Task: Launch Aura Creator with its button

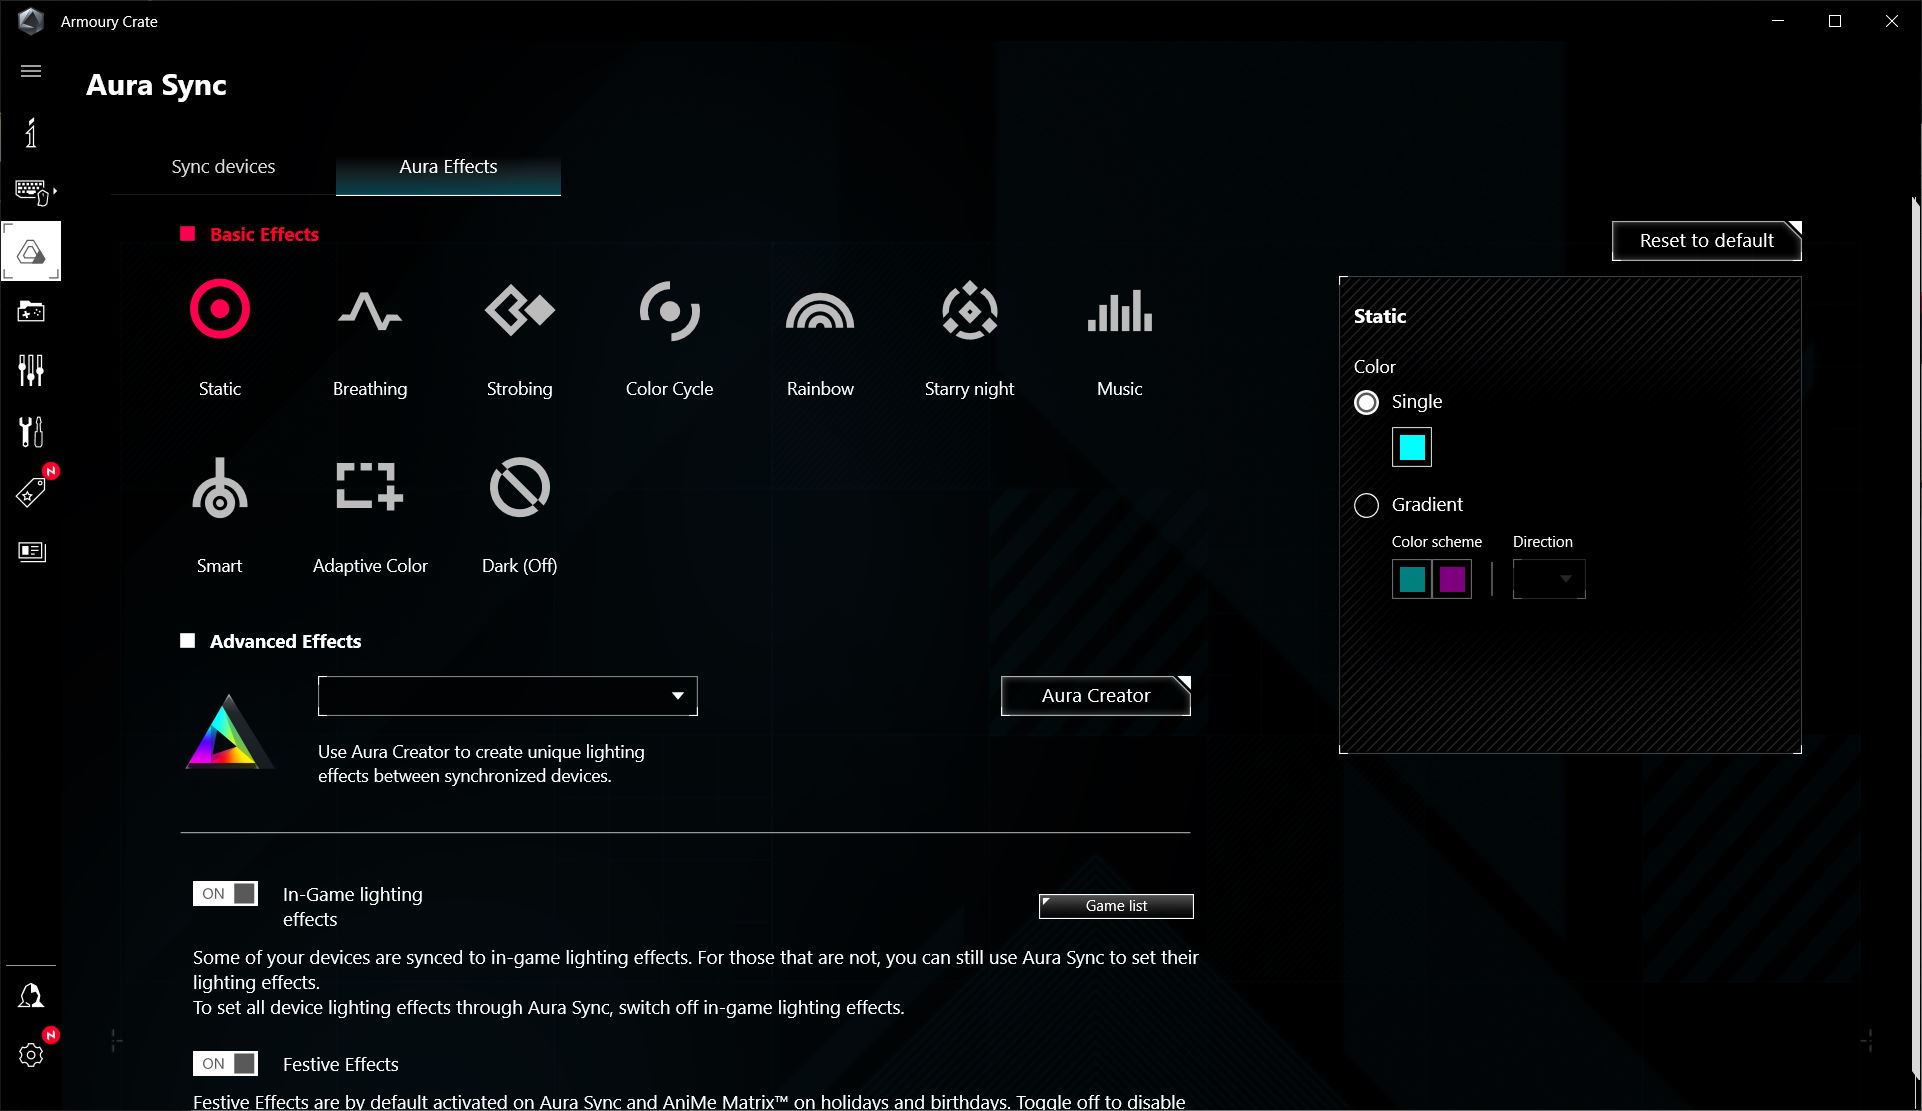Action: (x=1096, y=696)
